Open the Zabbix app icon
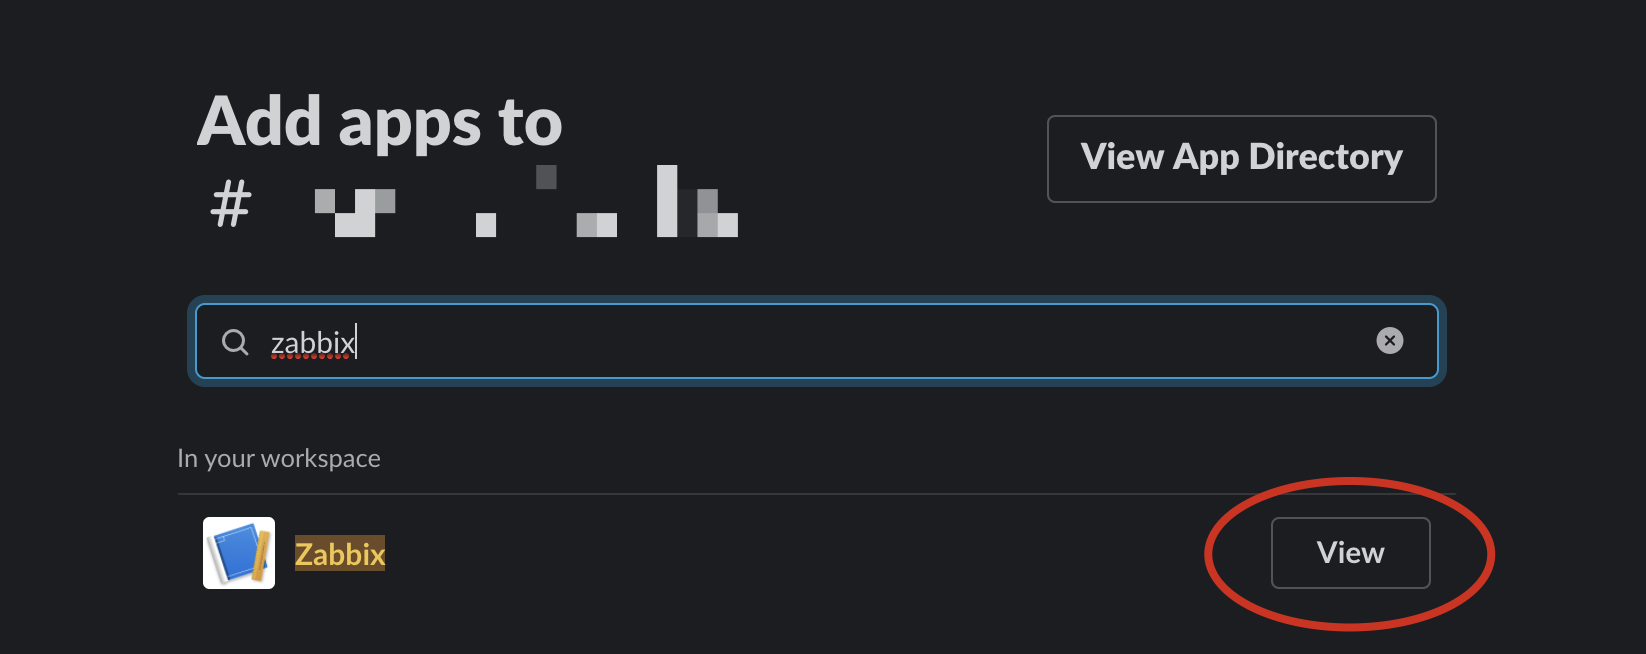1646x654 pixels. point(239,553)
